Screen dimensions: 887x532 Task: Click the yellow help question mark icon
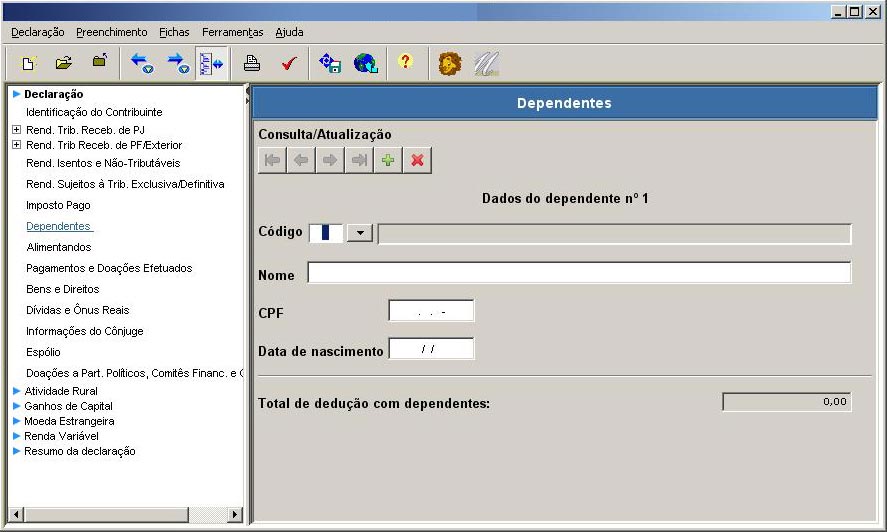click(x=405, y=63)
